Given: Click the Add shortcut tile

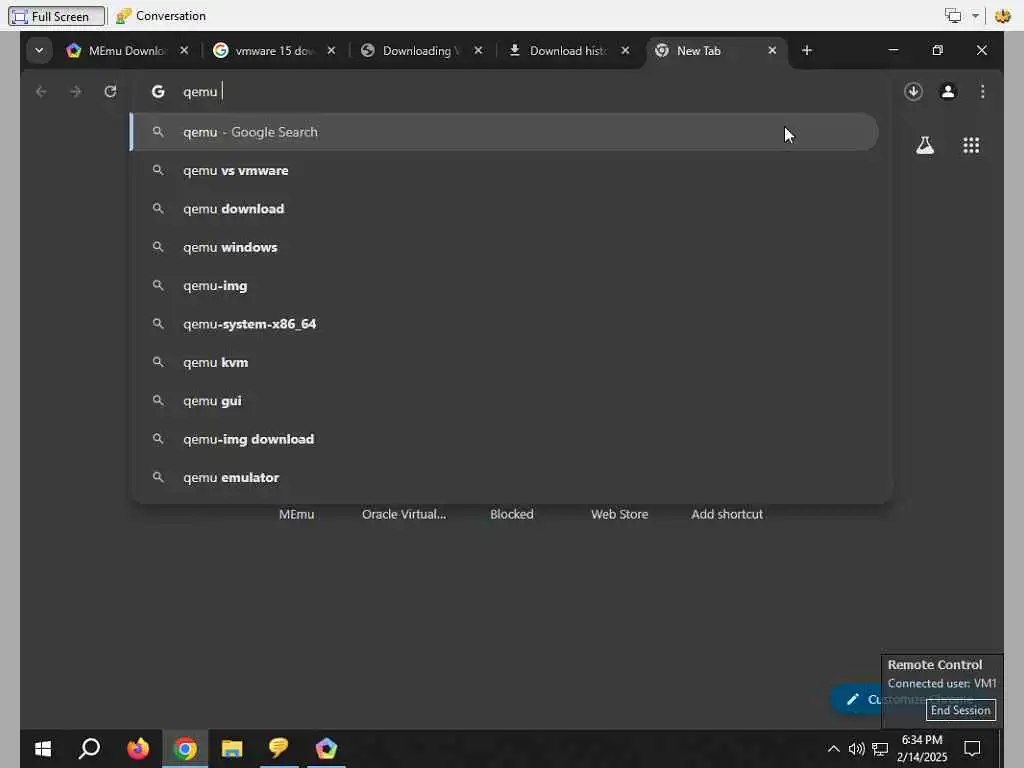Looking at the screenshot, I should (727, 514).
